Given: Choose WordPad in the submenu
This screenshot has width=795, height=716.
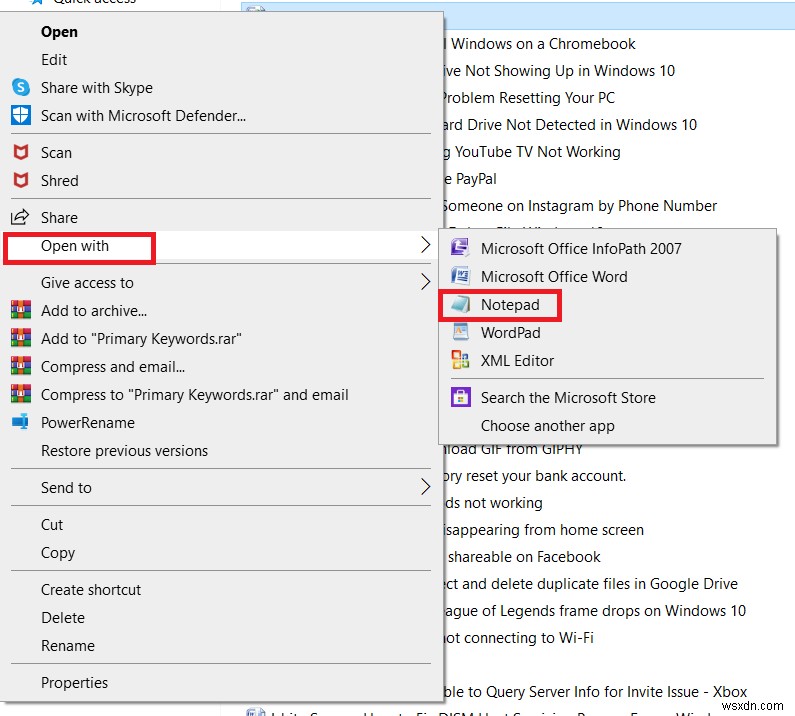Looking at the screenshot, I should click(510, 333).
